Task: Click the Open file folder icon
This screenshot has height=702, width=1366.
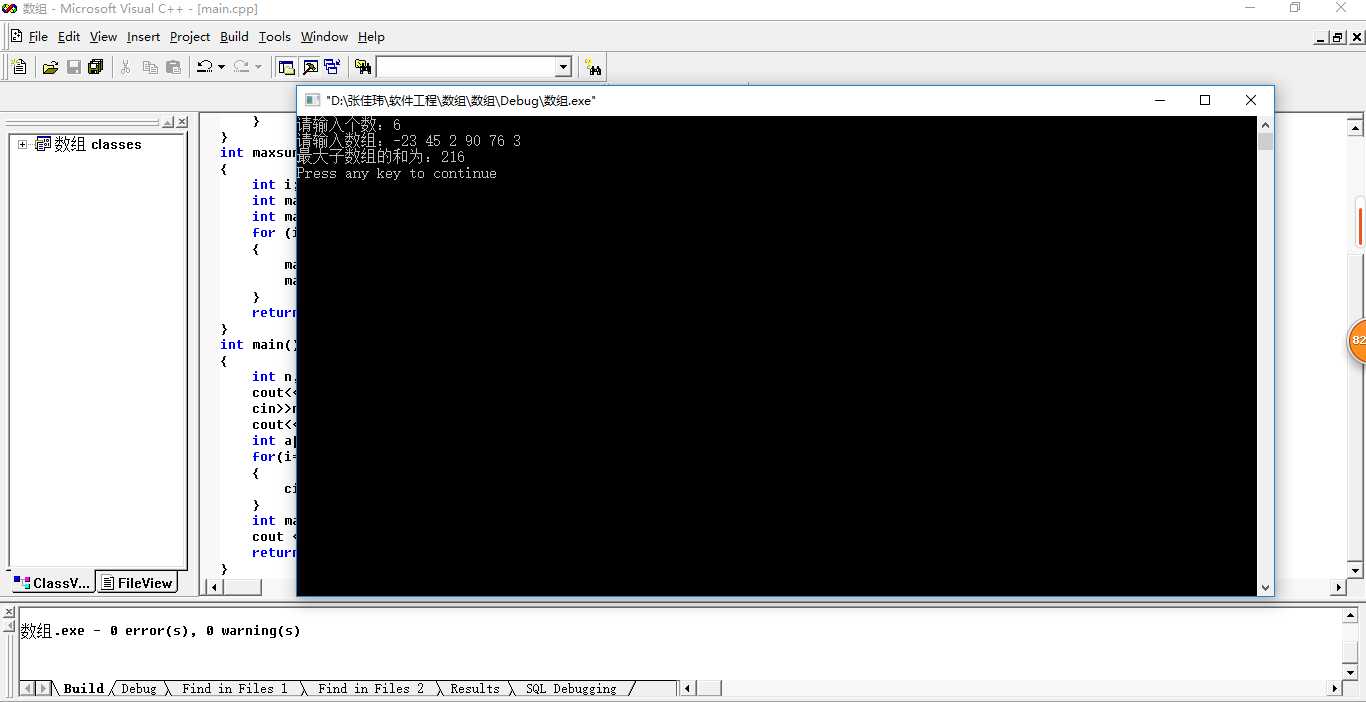Action: 50,67
